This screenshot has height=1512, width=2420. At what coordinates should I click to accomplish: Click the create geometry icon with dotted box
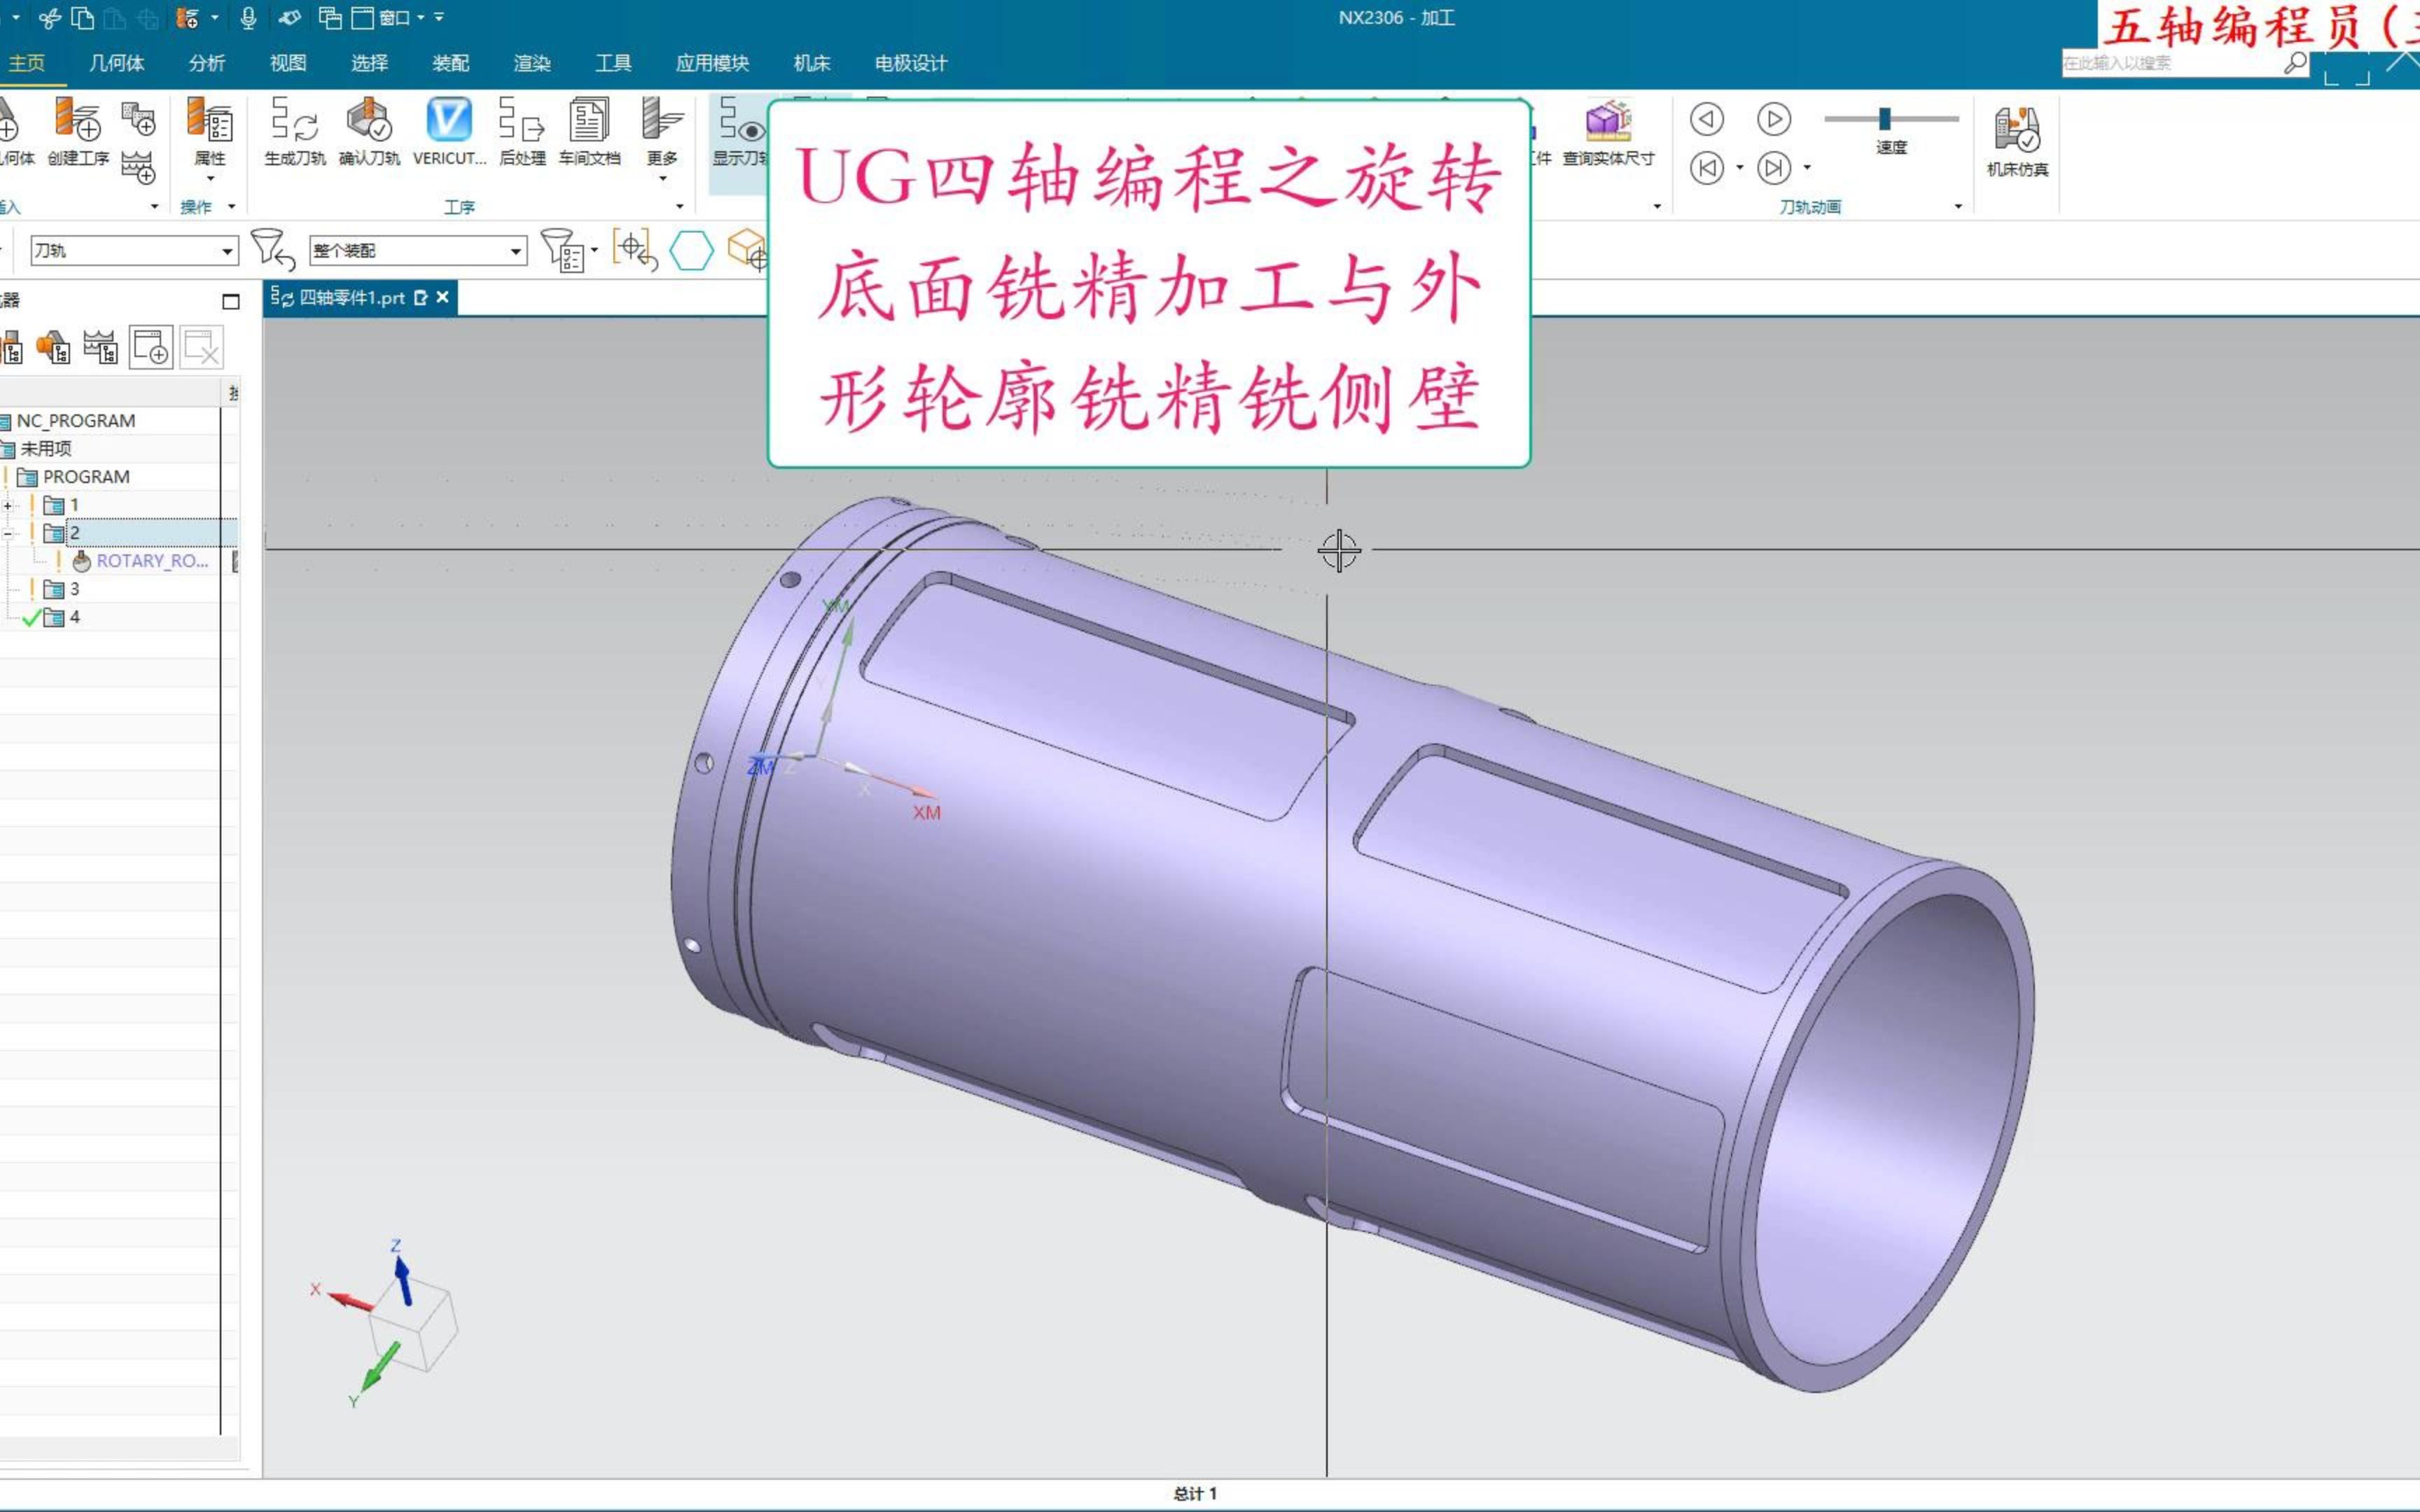coord(138,118)
